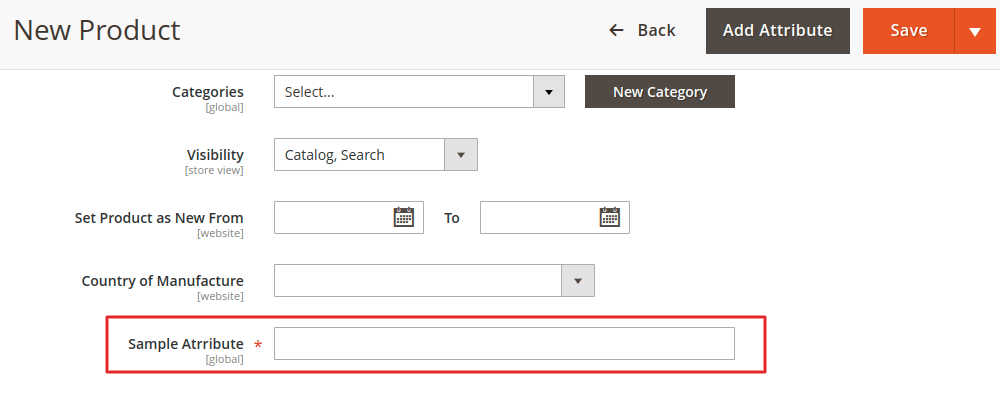Open the Country of Manufacture dropdown

click(434, 280)
